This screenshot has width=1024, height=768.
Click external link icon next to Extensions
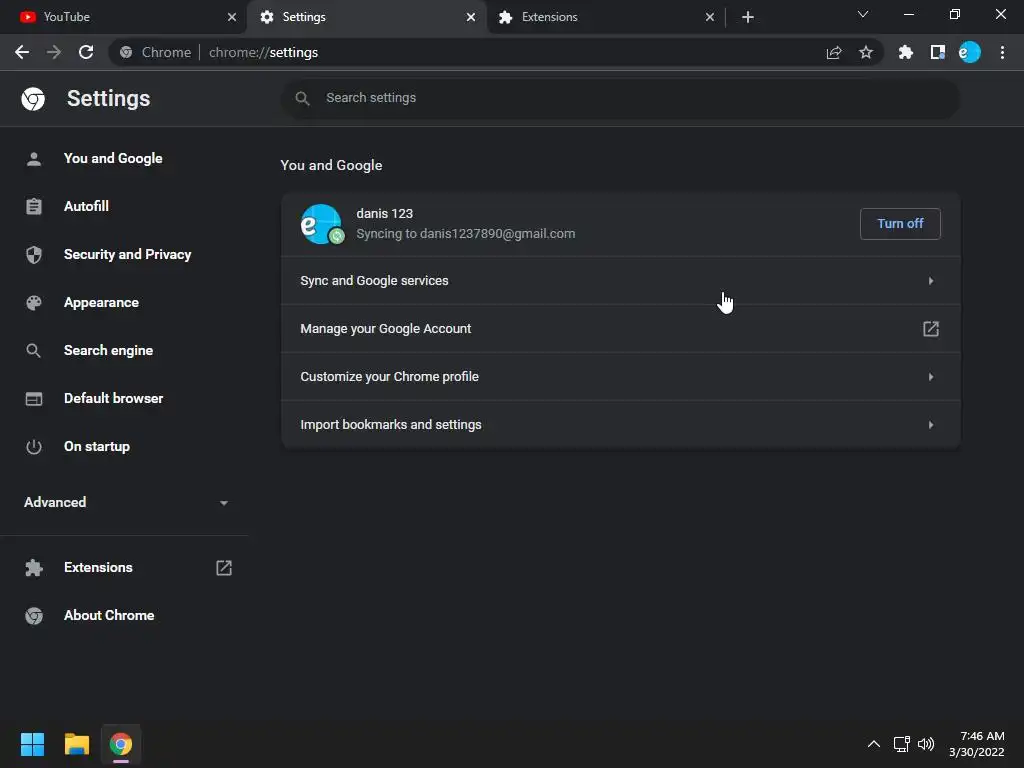[x=224, y=568]
